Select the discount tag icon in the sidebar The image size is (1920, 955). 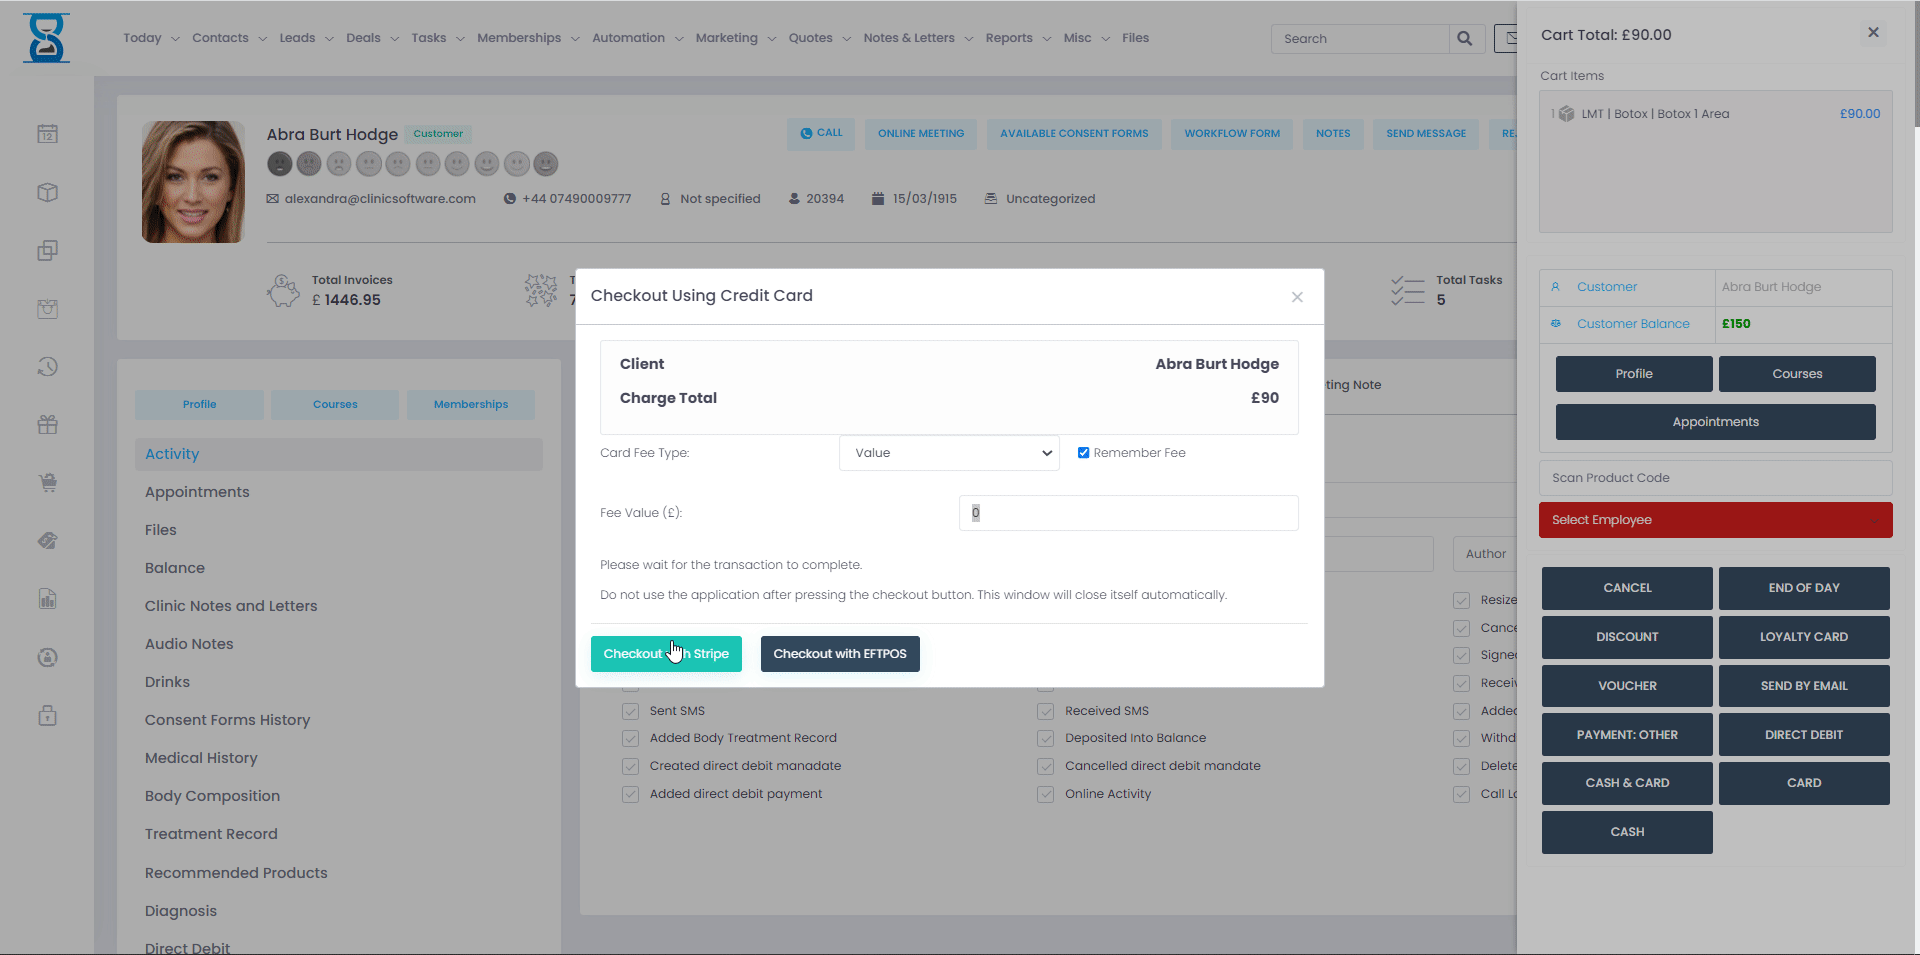click(47, 540)
